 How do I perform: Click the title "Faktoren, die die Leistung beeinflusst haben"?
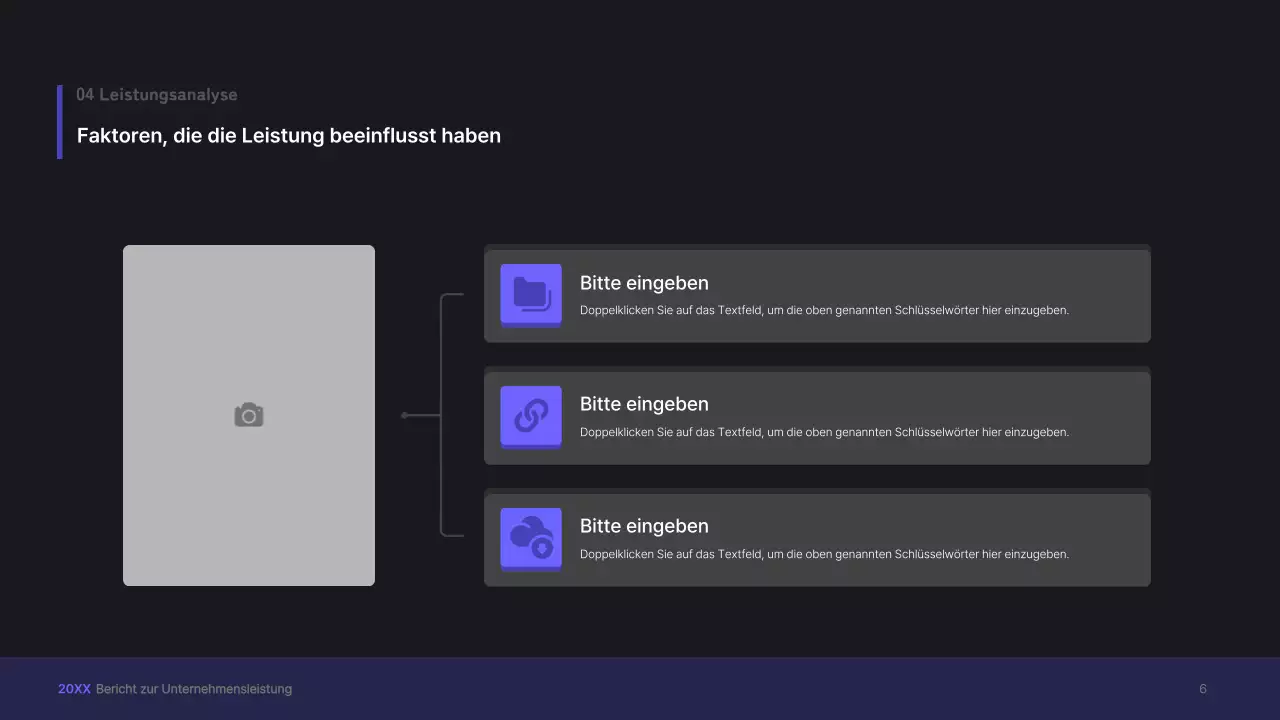pos(289,135)
